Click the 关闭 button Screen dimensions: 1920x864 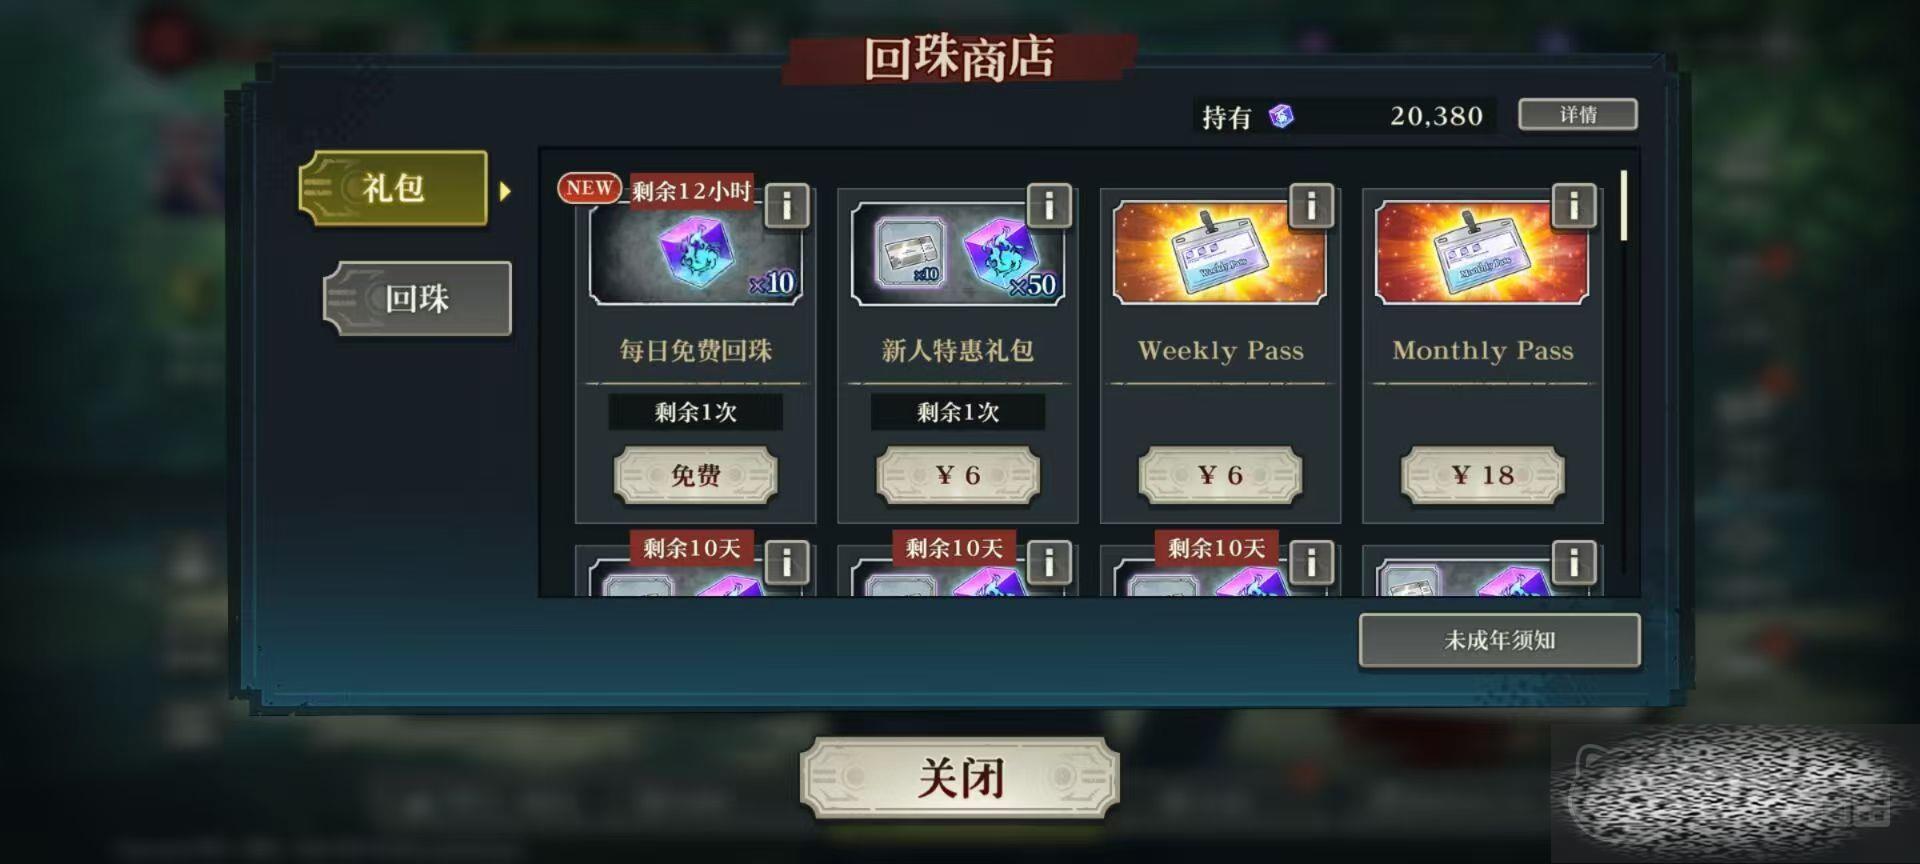pos(960,778)
